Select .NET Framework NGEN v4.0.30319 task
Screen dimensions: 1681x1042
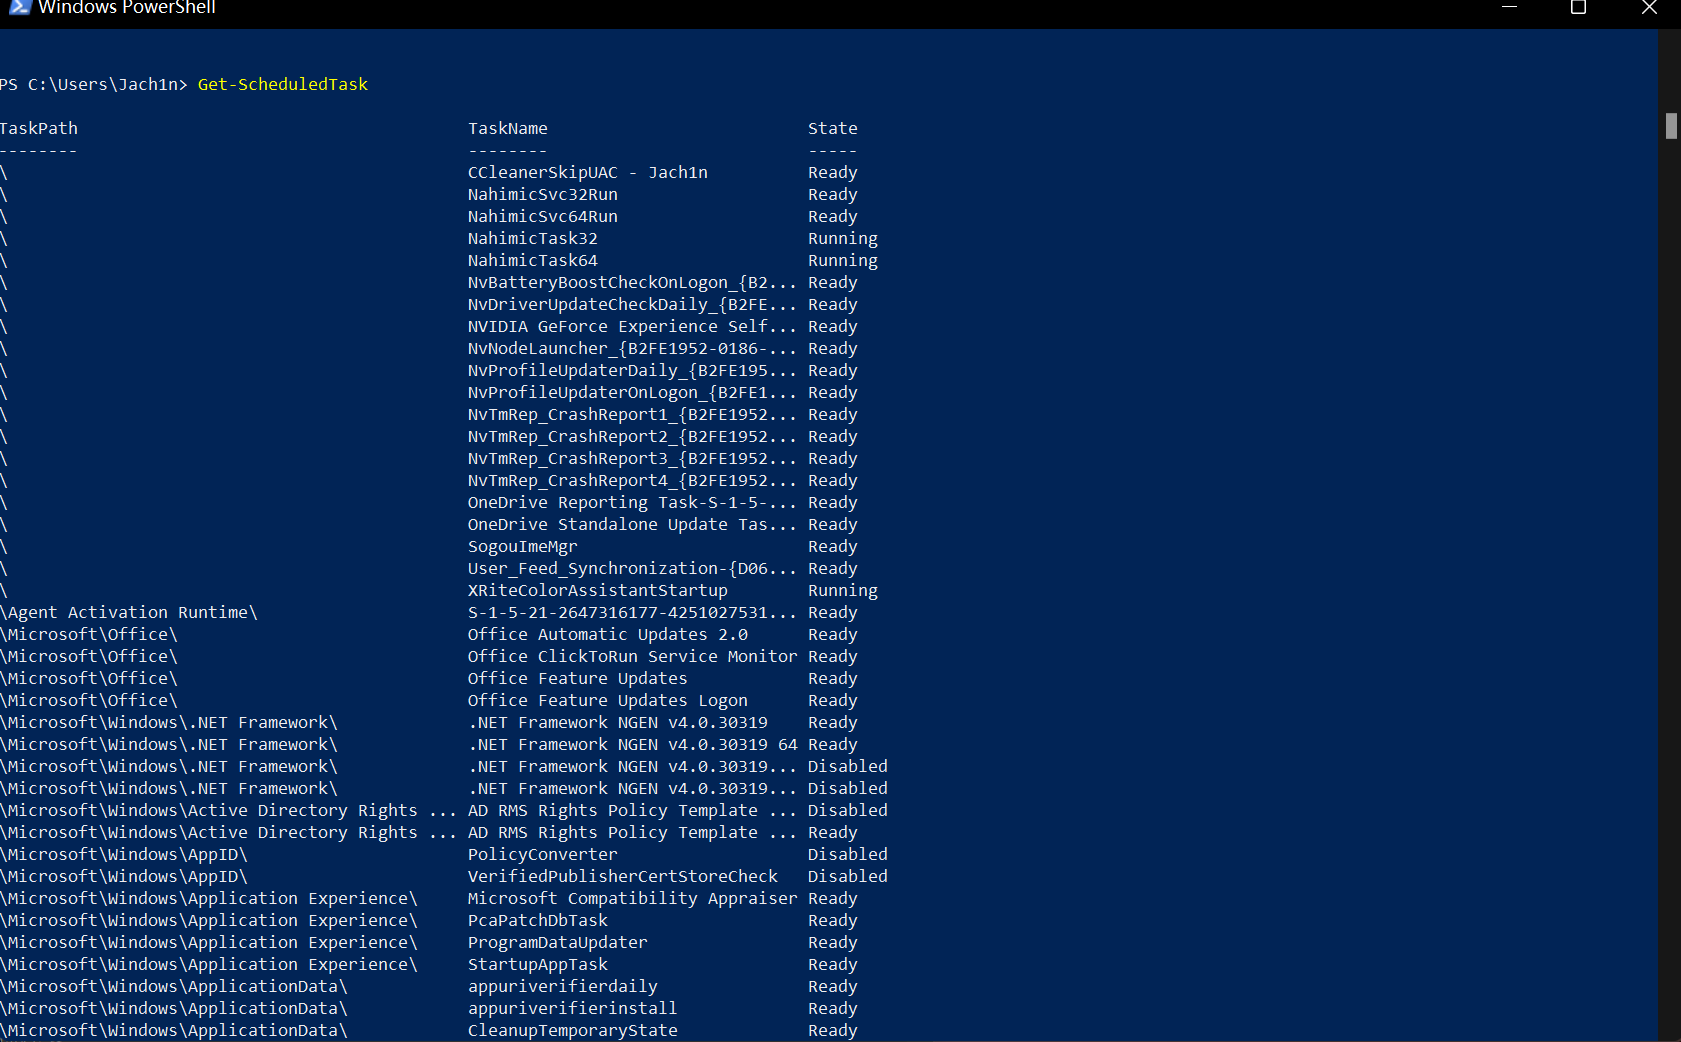click(618, 722)
